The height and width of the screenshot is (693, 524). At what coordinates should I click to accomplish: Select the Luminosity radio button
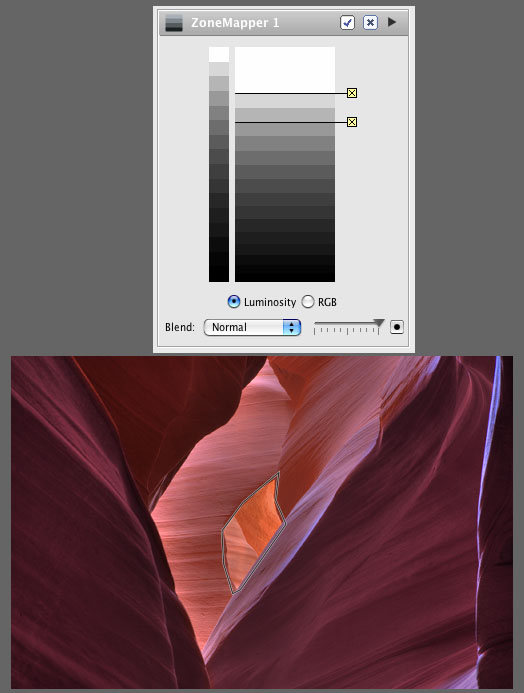click(x=234, y=302)
